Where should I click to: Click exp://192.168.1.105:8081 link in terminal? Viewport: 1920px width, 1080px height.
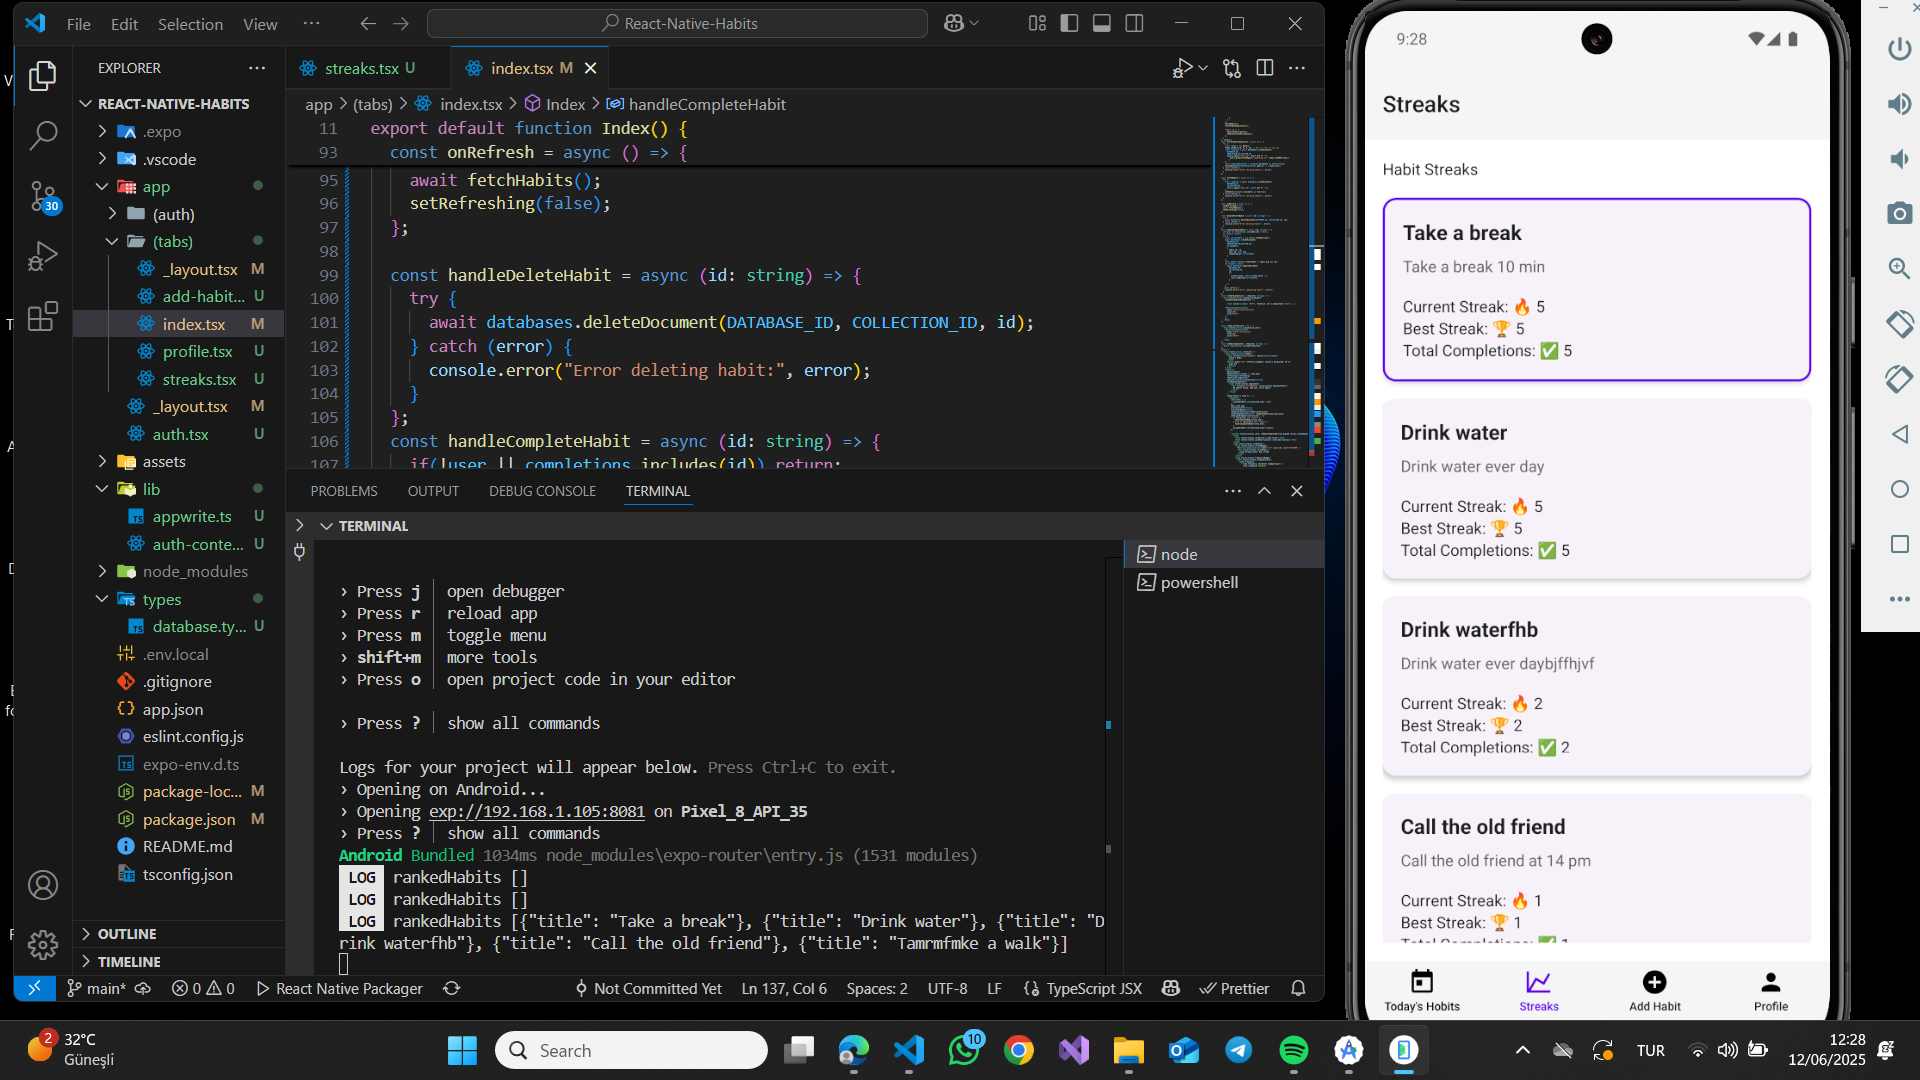coord(537,811)
